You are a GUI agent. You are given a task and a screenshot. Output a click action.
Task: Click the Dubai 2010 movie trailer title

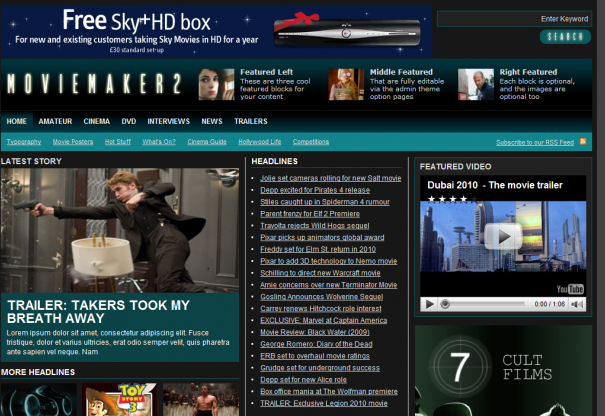click(495, 185)
